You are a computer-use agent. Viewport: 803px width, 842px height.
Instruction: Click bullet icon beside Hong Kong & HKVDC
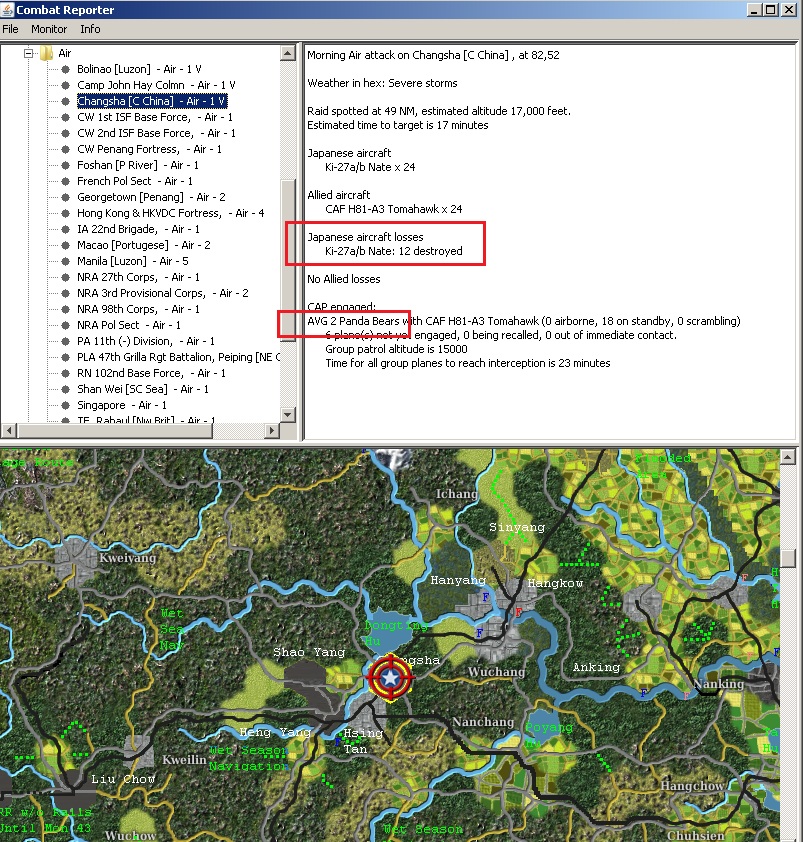tap(66, 213)
